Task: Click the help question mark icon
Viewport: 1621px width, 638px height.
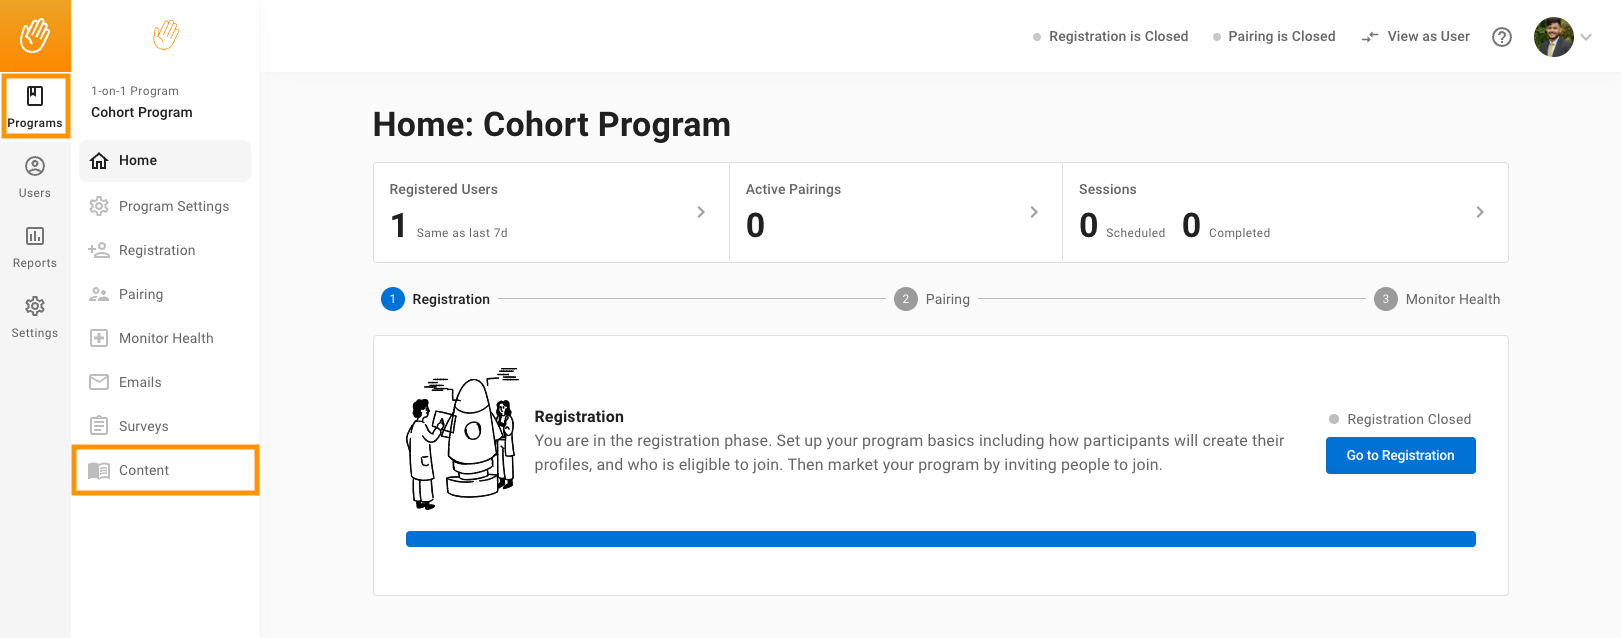Action: click(1502, 37)
